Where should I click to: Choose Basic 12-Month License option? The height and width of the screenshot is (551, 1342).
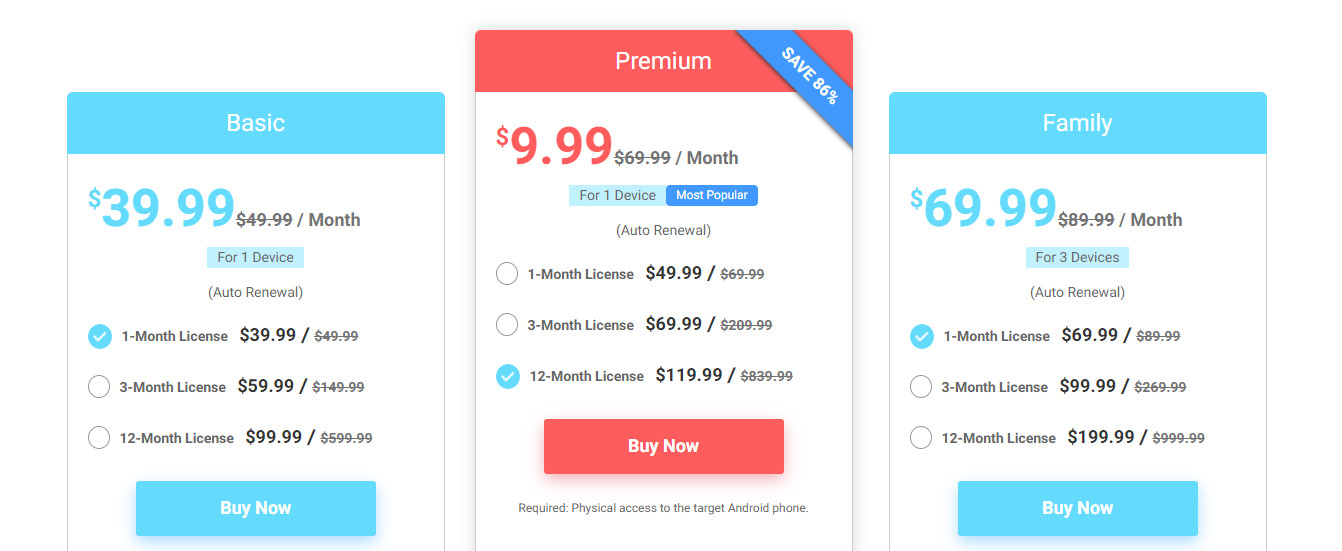99,438
